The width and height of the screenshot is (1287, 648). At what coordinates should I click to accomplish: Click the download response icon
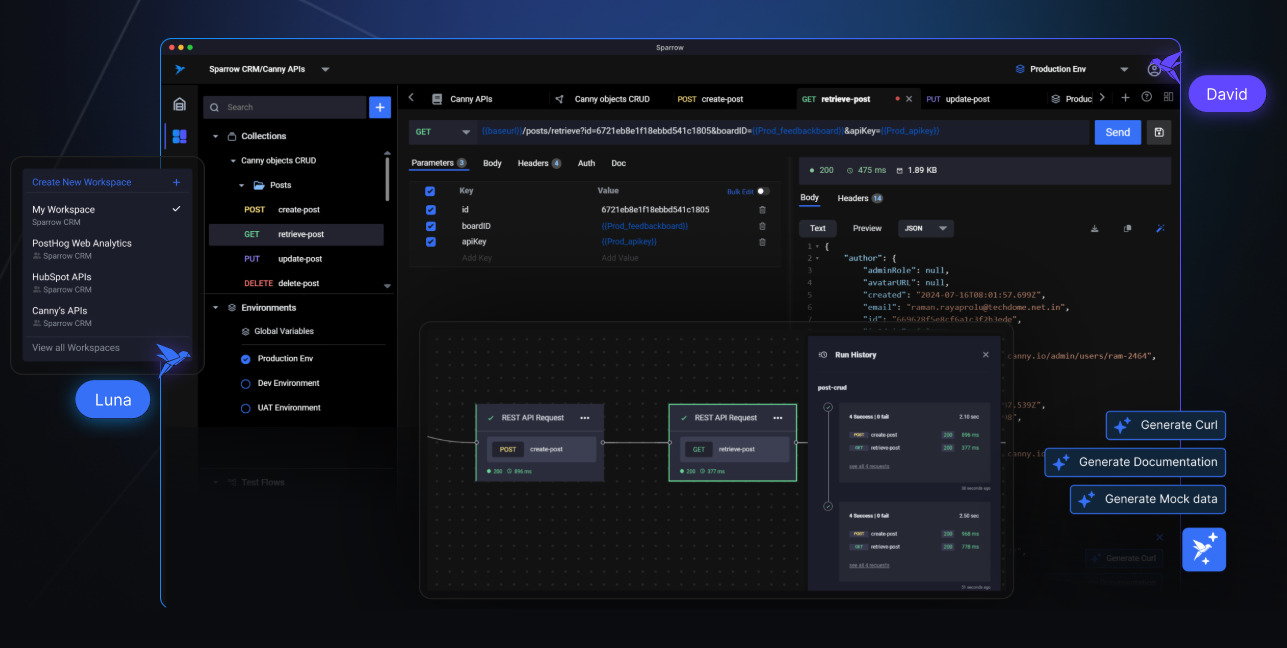click(1094, 228)
